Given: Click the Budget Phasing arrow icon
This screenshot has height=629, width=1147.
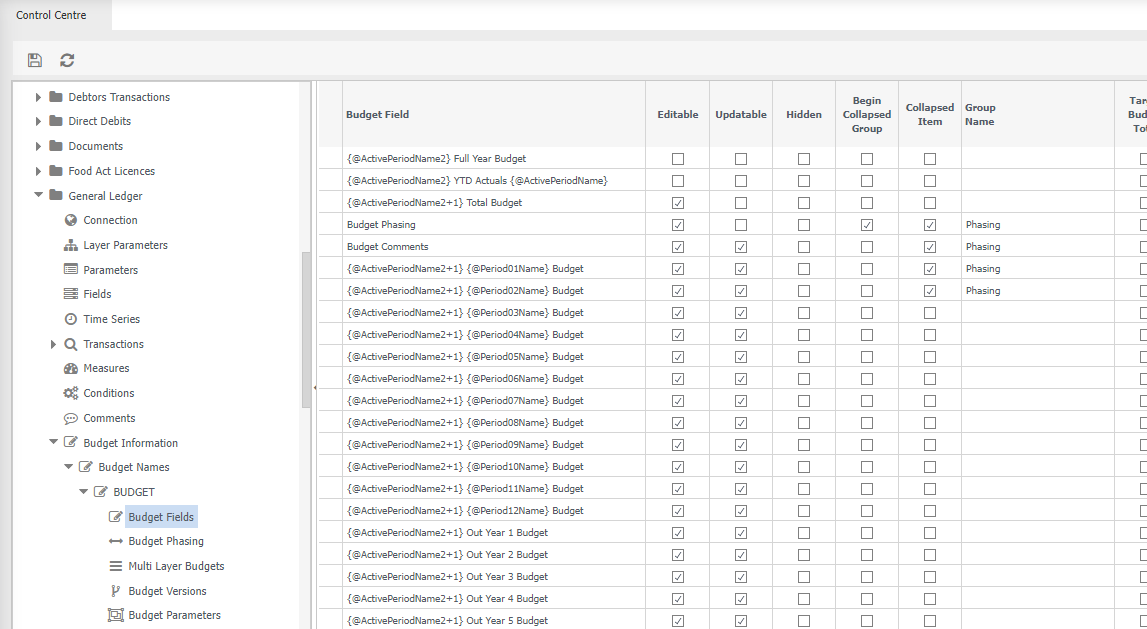Looking at the screenshot, I should click(x=116, y=540).
